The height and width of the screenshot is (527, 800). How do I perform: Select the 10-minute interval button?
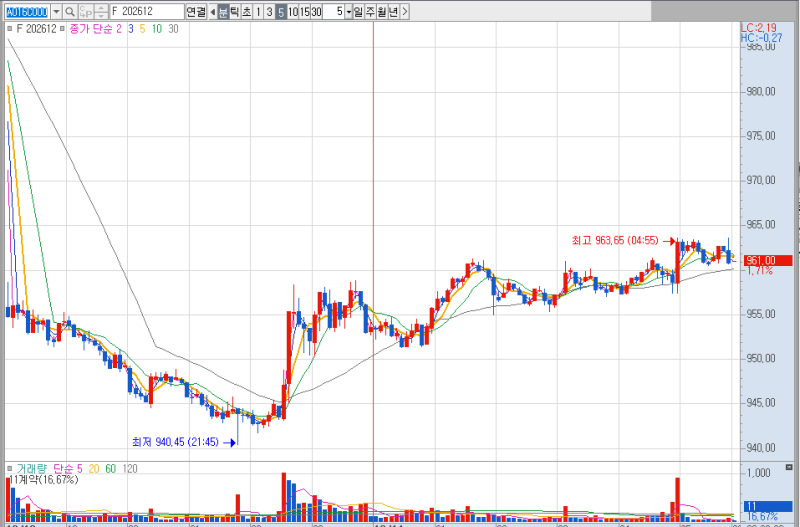(293, 11)
